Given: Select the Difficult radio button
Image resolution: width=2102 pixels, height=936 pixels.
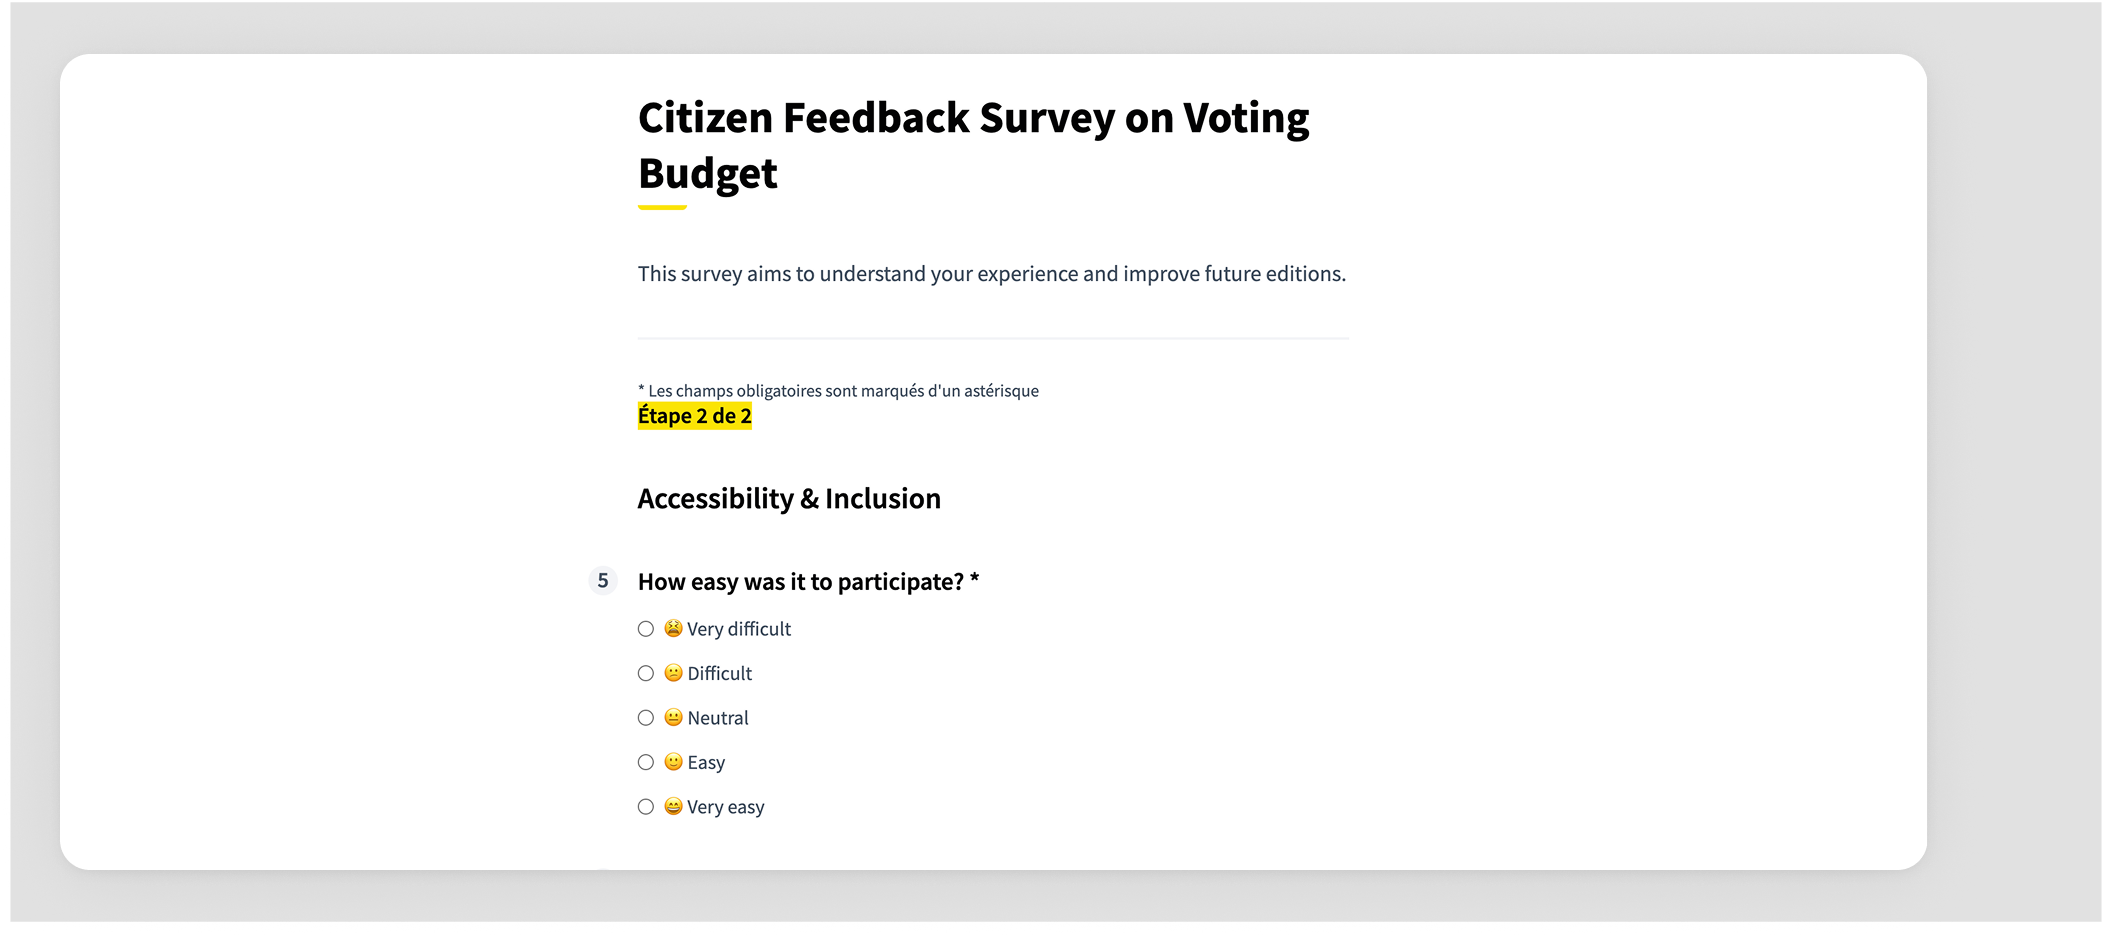Looking at the screenshot, I should (646, 674).
